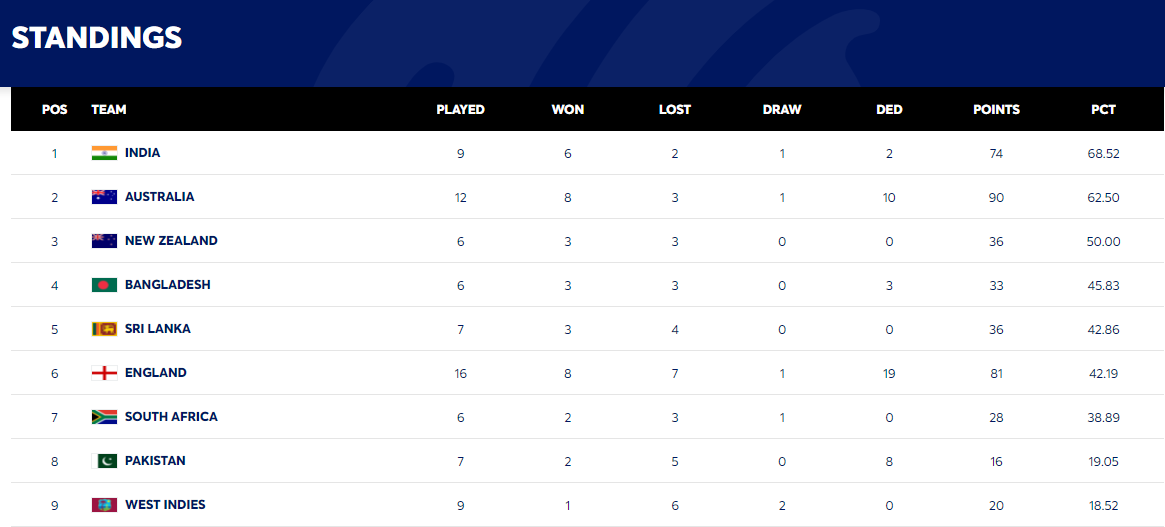
Task: Open the WEST INDIES team name
Action: point(165,505)
